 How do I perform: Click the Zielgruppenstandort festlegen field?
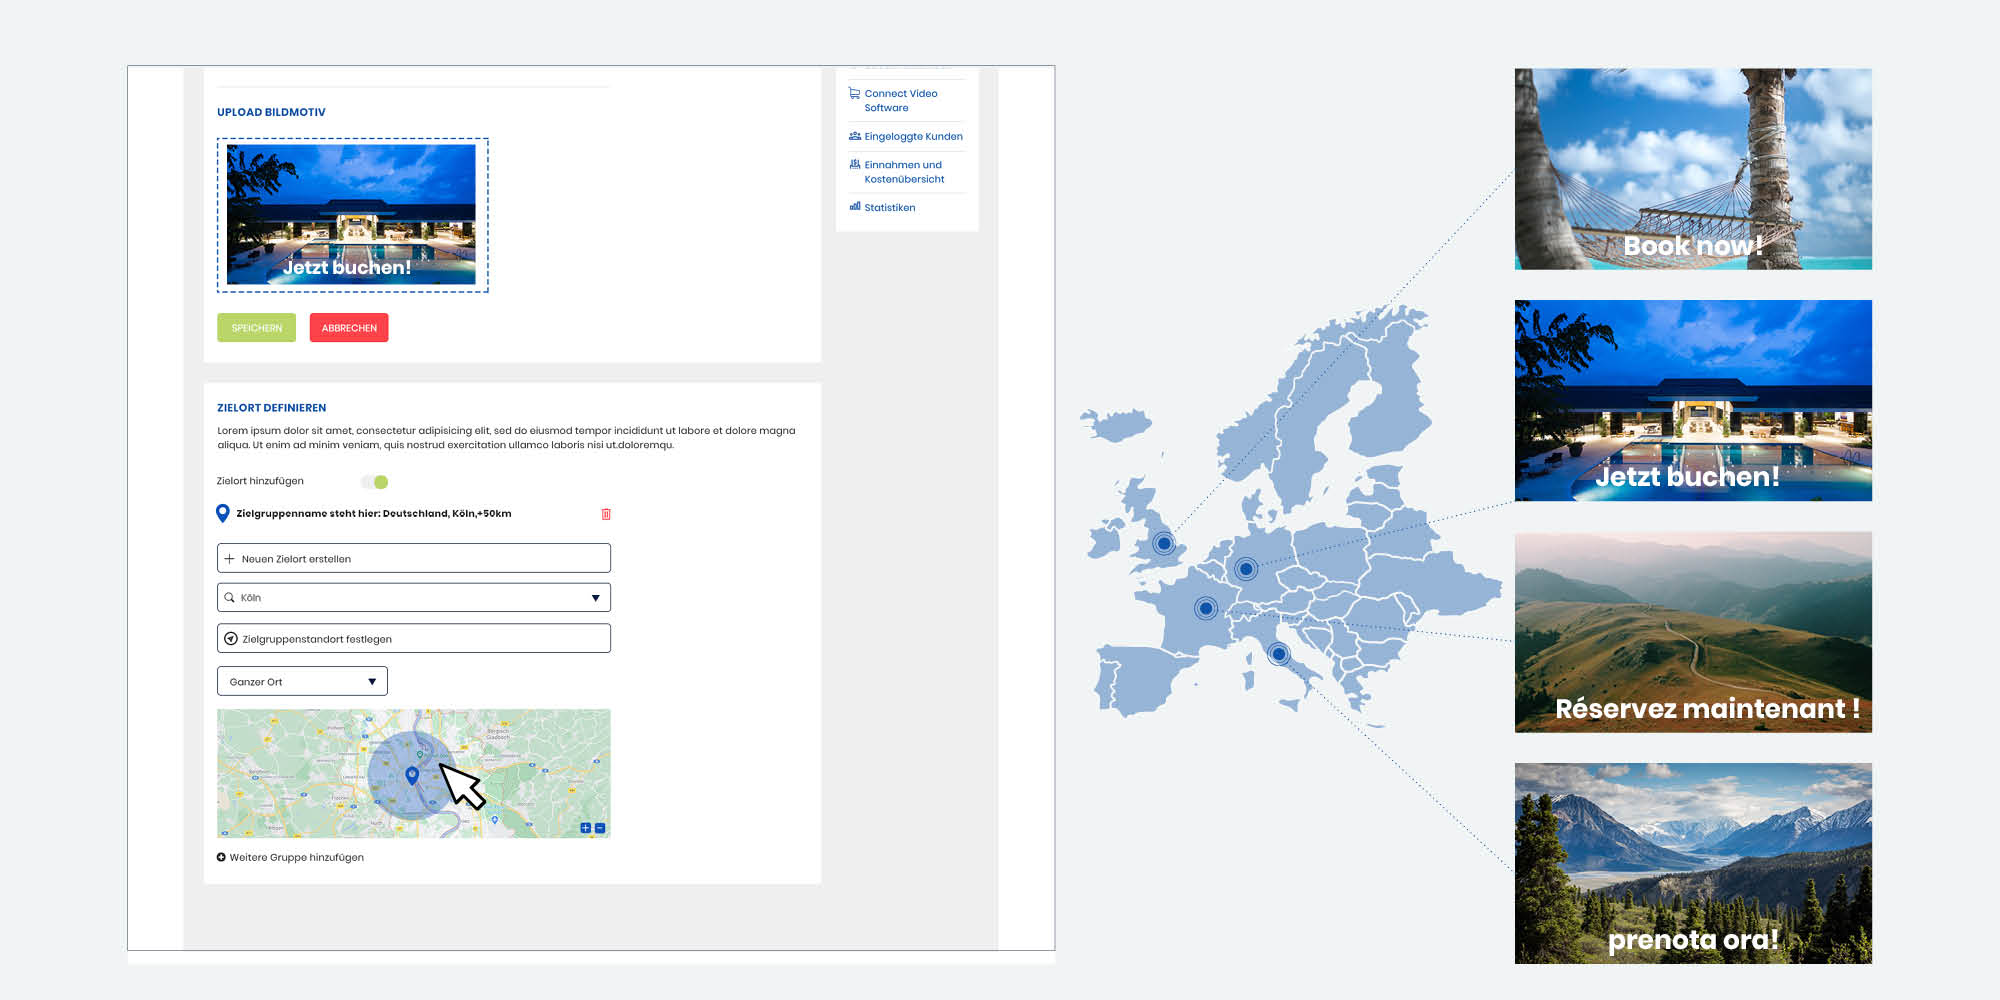tap(413, 639)
